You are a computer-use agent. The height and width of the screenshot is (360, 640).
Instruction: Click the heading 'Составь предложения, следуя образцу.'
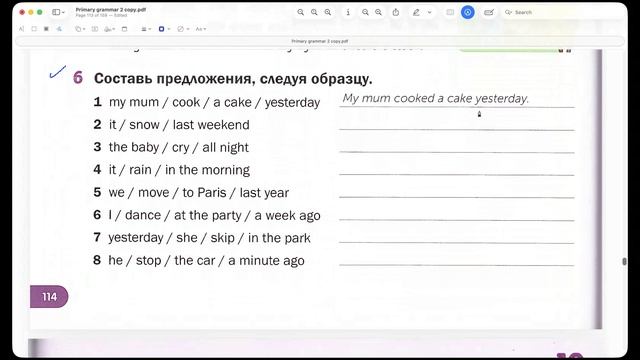233,78
